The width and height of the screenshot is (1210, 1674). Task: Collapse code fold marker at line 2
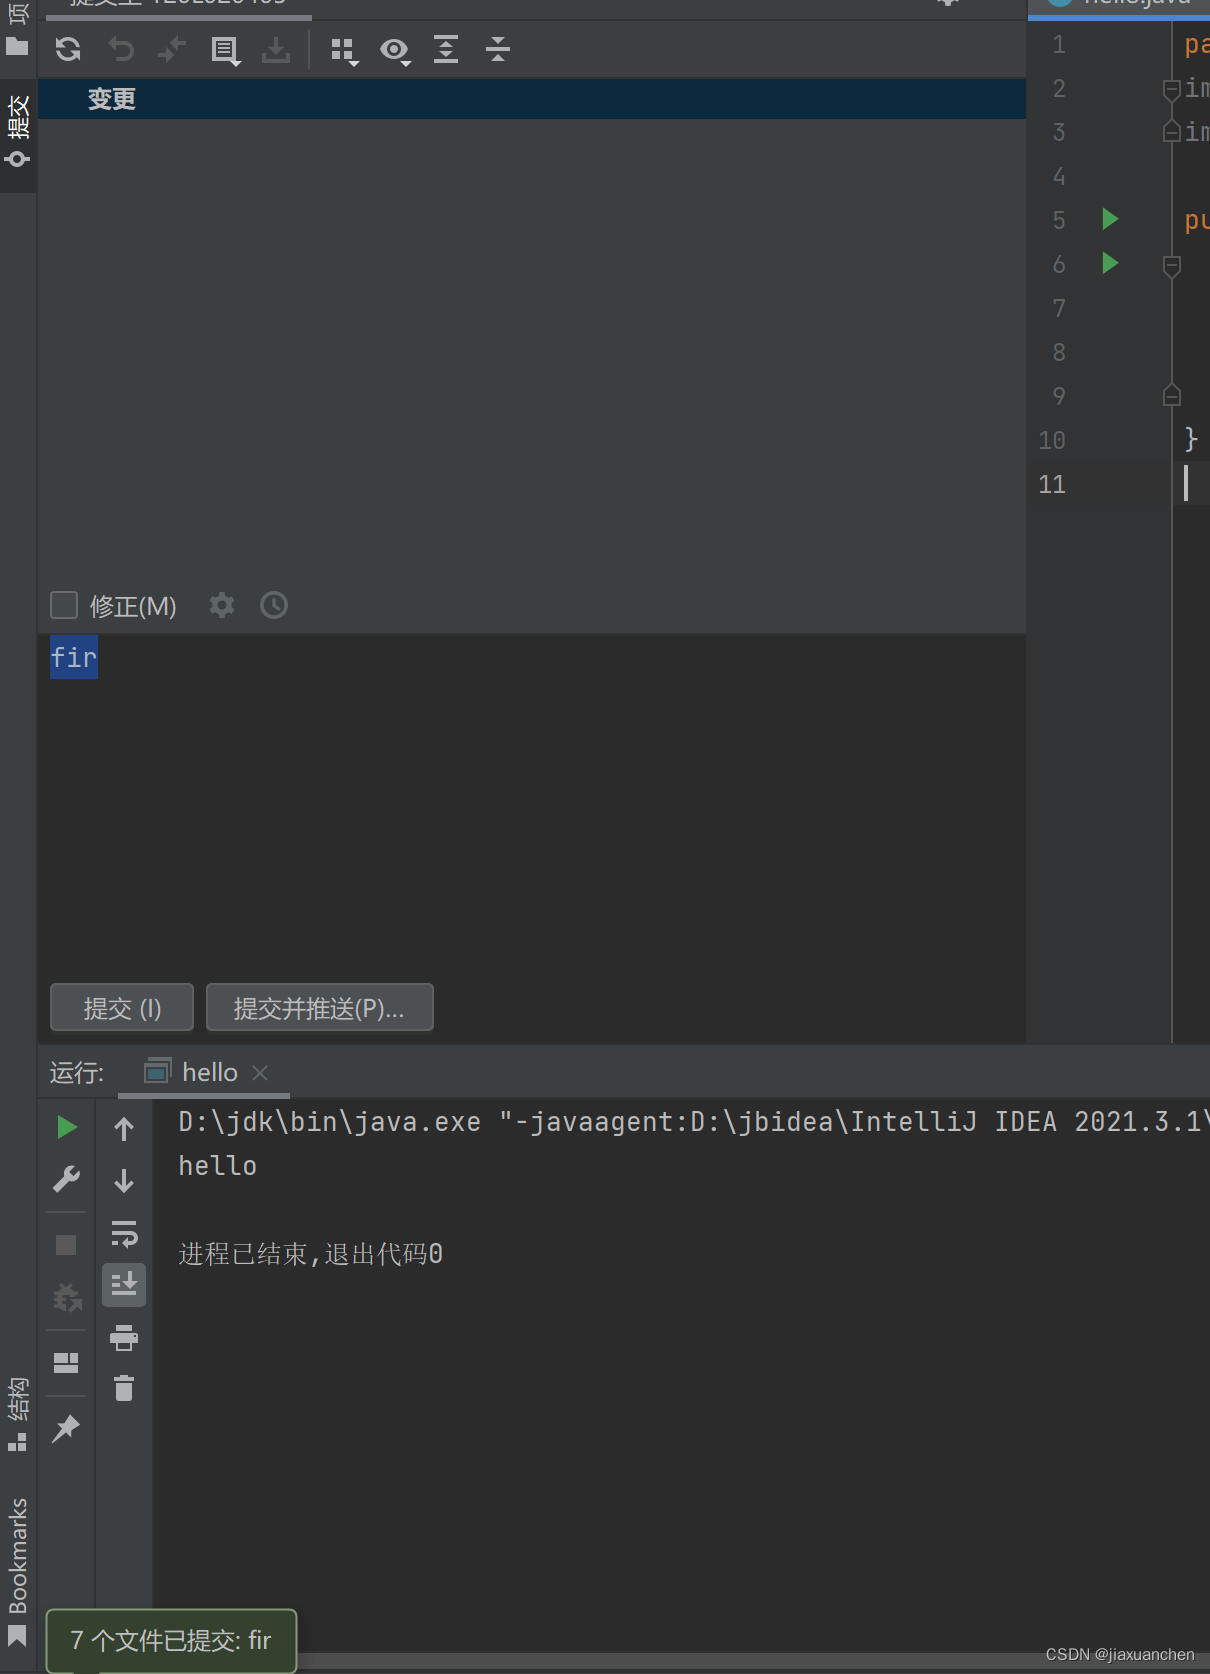(1172, 89)
